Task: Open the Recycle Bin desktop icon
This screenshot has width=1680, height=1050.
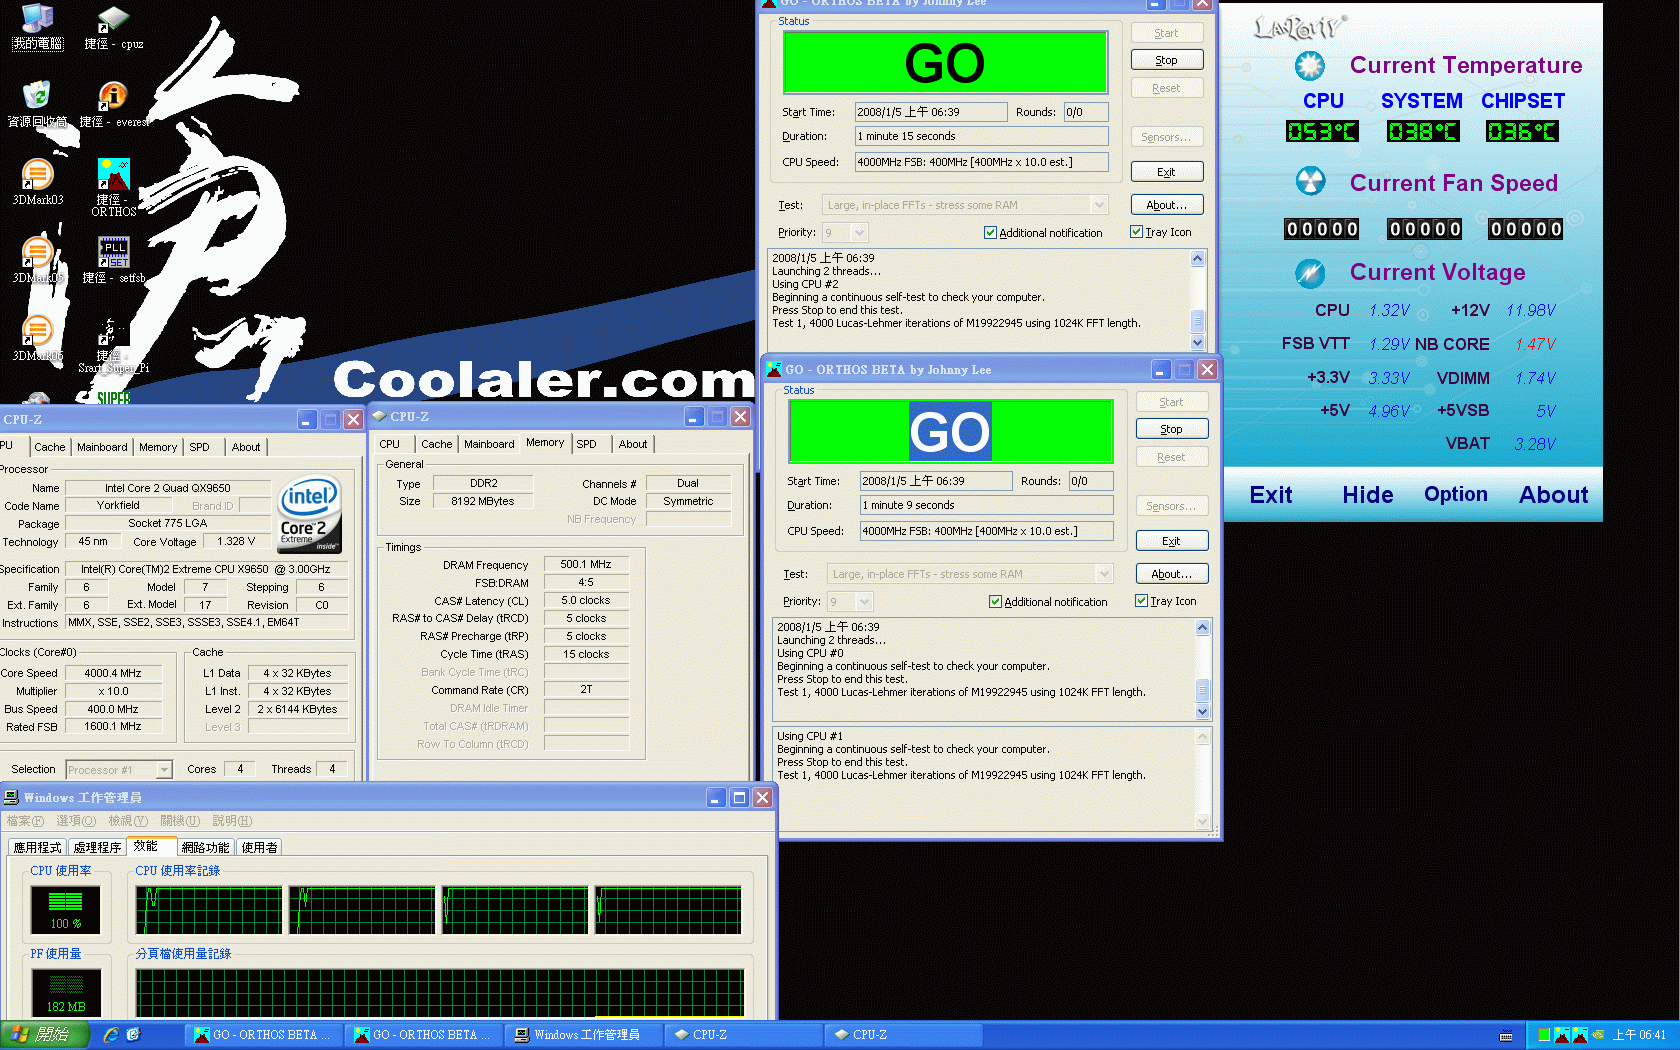Action: coord(37,96)
